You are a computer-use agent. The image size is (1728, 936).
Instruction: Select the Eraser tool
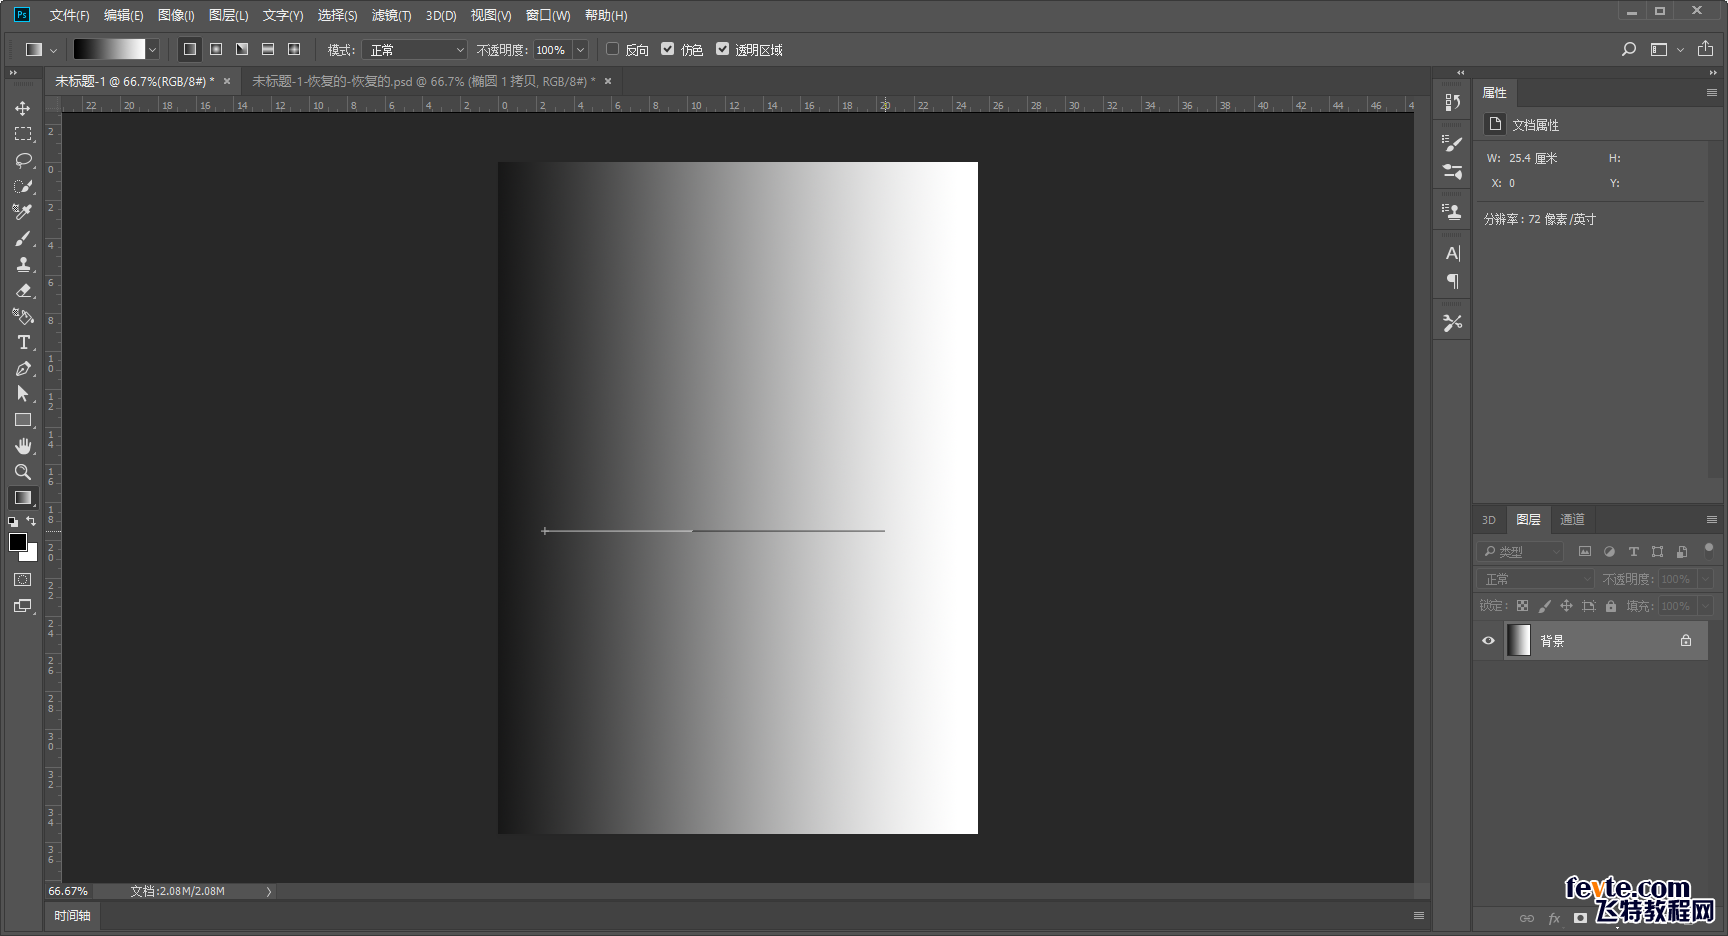pyautogui.click(x=23, y=290)
